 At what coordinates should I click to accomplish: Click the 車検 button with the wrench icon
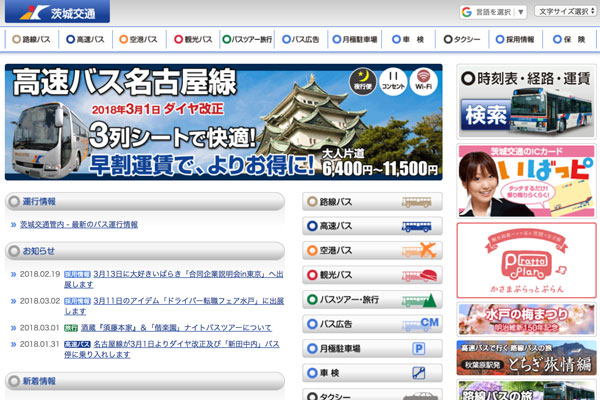point(372,373)
